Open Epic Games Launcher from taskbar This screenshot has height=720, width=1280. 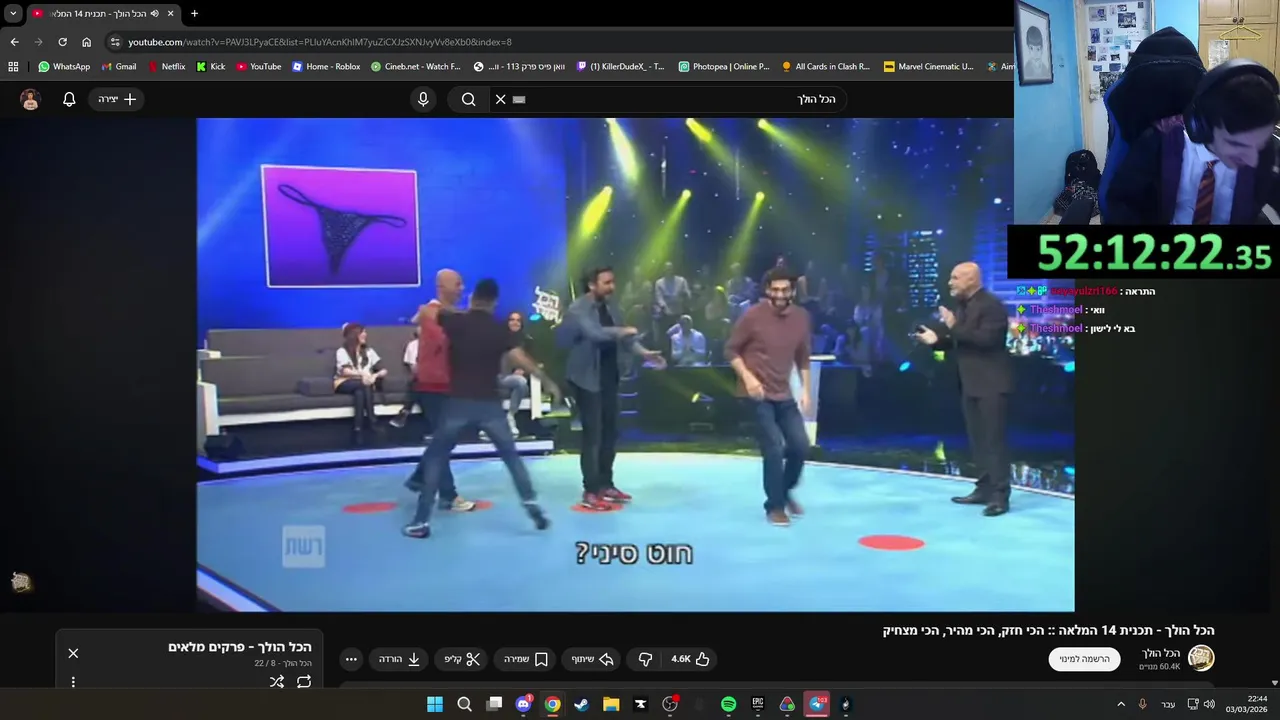(758, 704)
